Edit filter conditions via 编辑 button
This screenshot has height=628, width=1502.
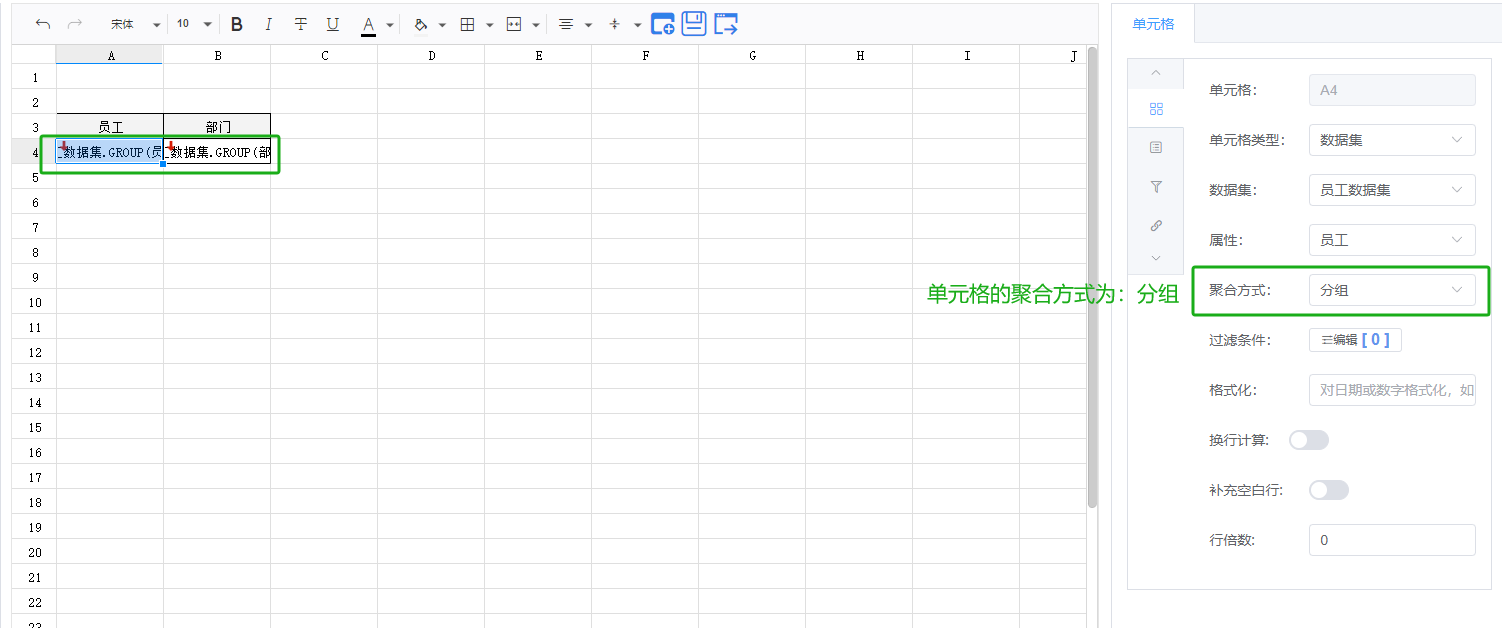click(1356, 340)
